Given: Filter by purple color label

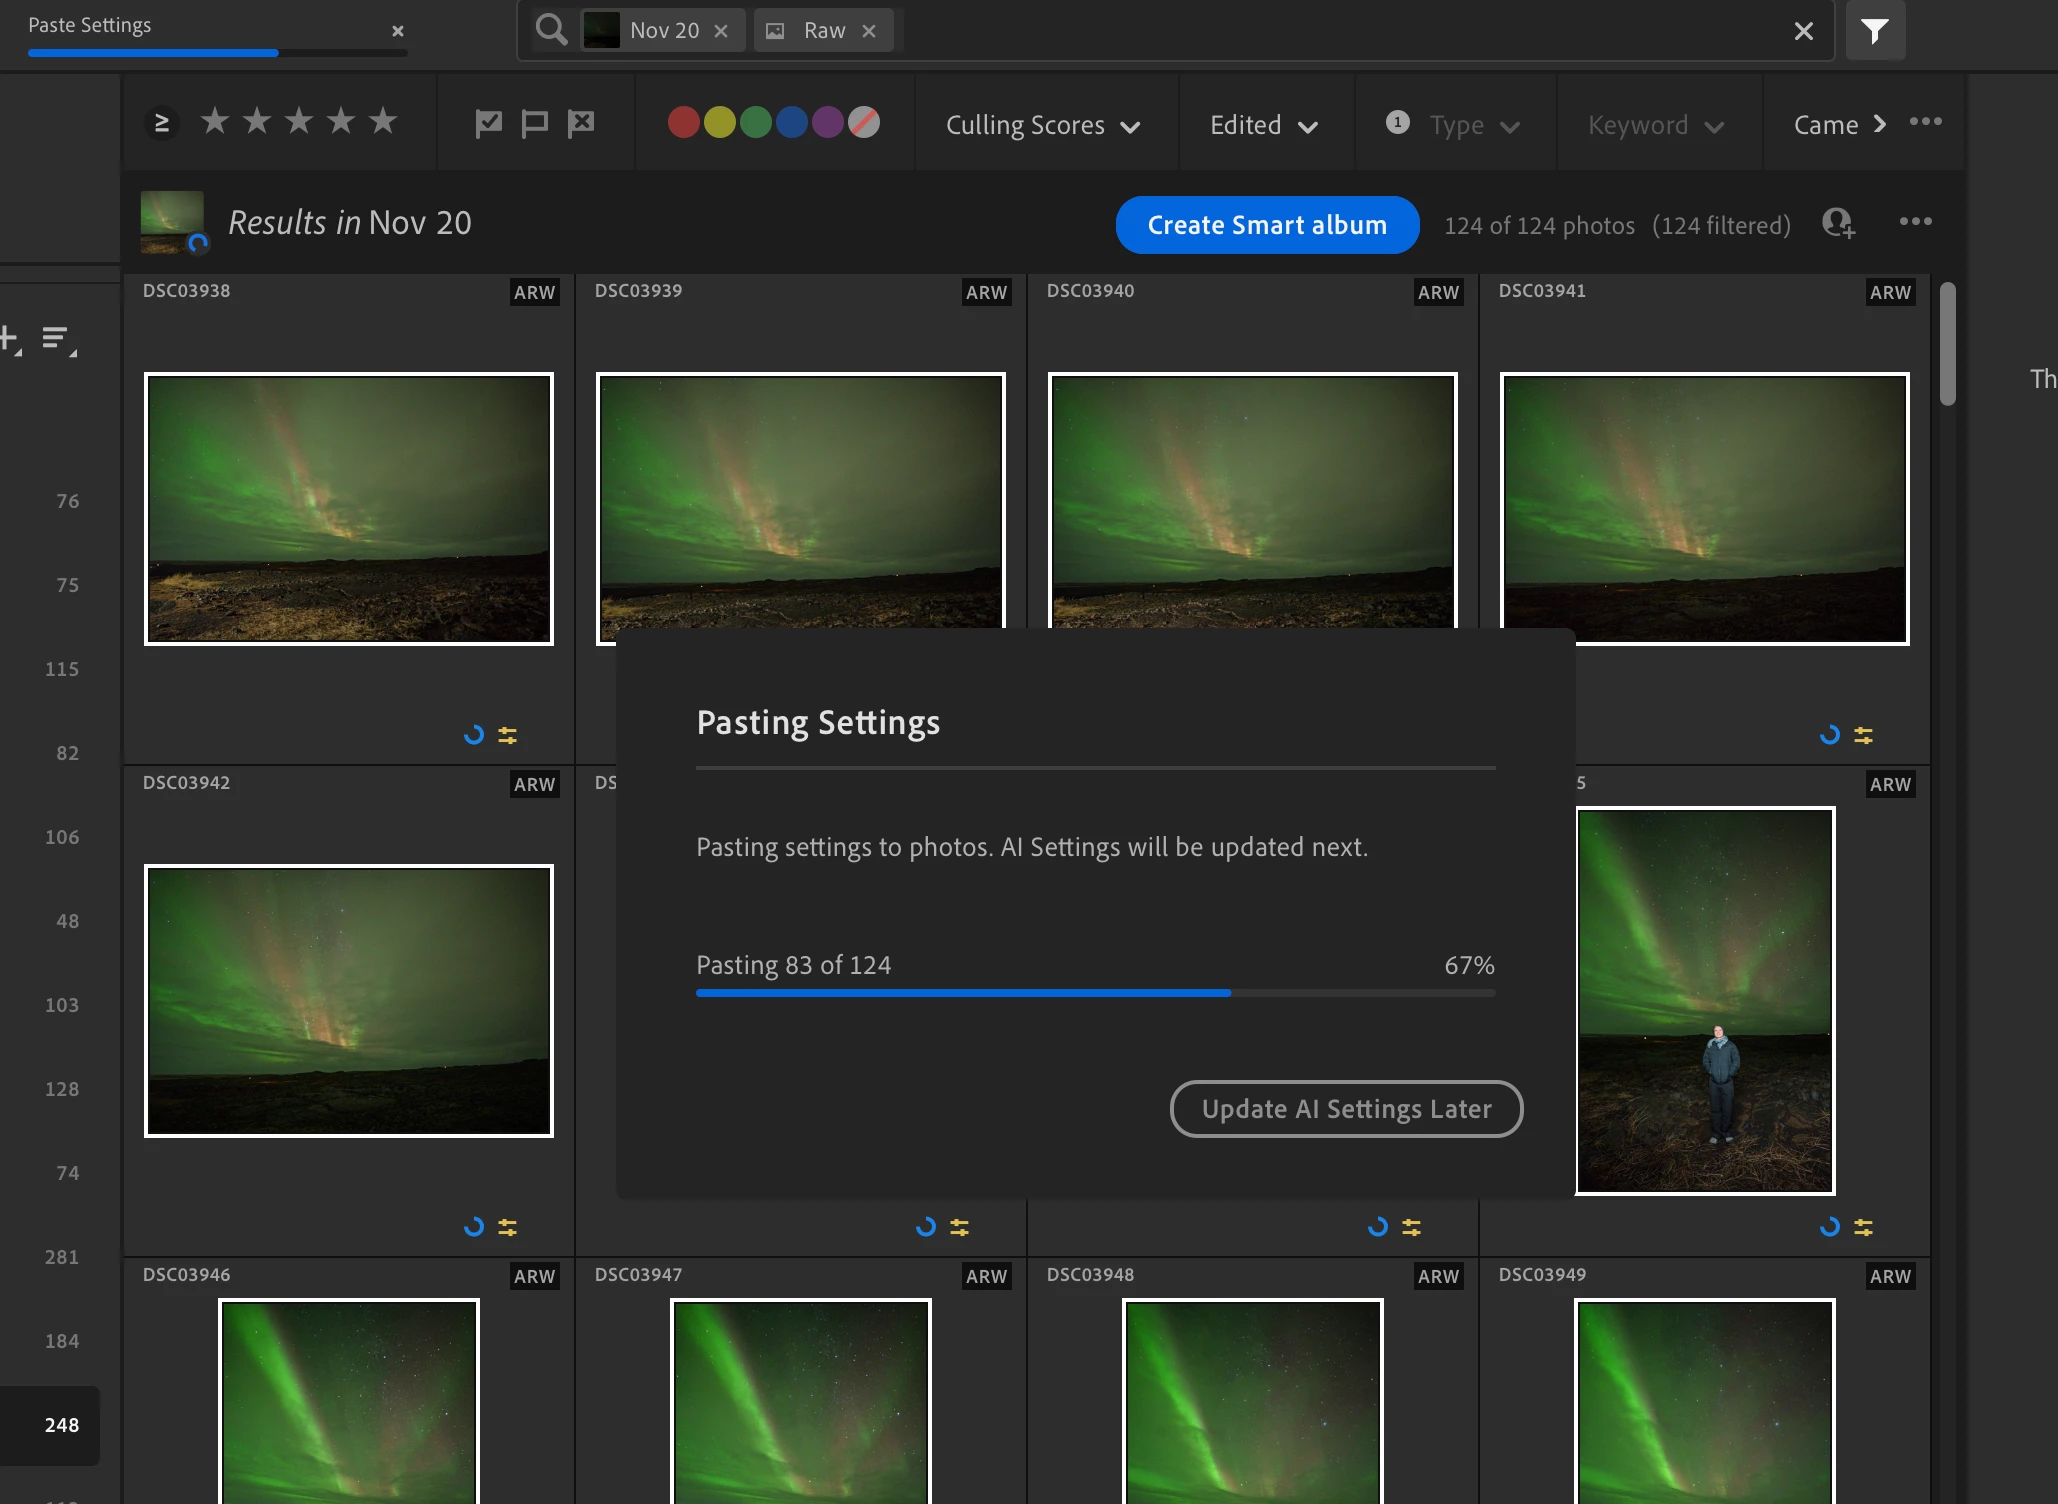Looking at the screenshot, I should tap(828, 122).
